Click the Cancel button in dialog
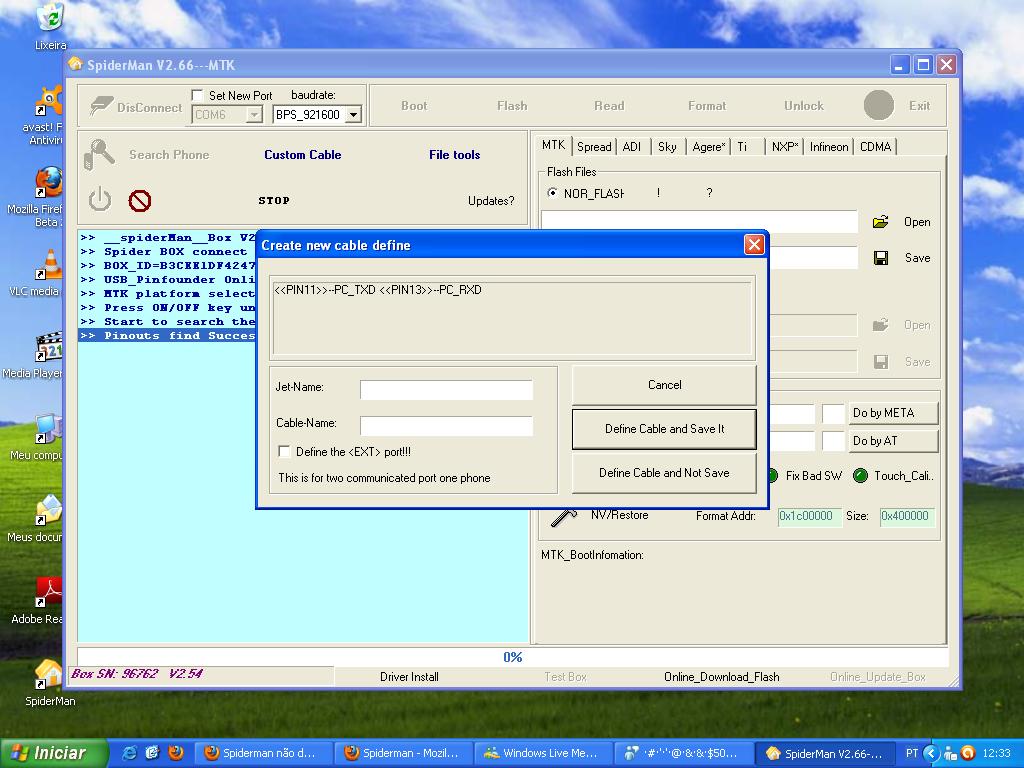Image resolution: width=1024 pixels, height=768 pixels. click(664, 385)
